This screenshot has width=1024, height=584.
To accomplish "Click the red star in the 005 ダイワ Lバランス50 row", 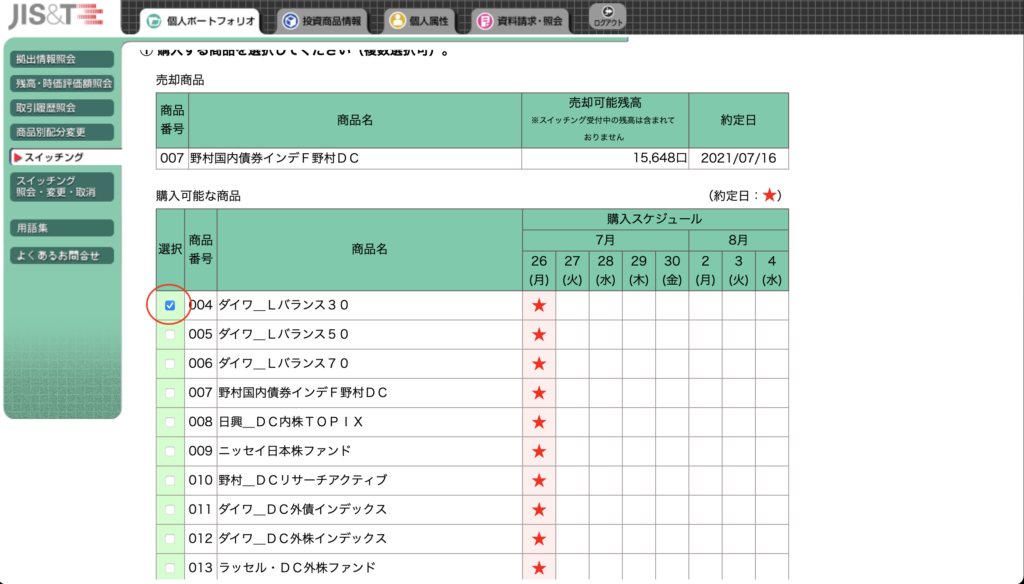I will click(539, 334).
